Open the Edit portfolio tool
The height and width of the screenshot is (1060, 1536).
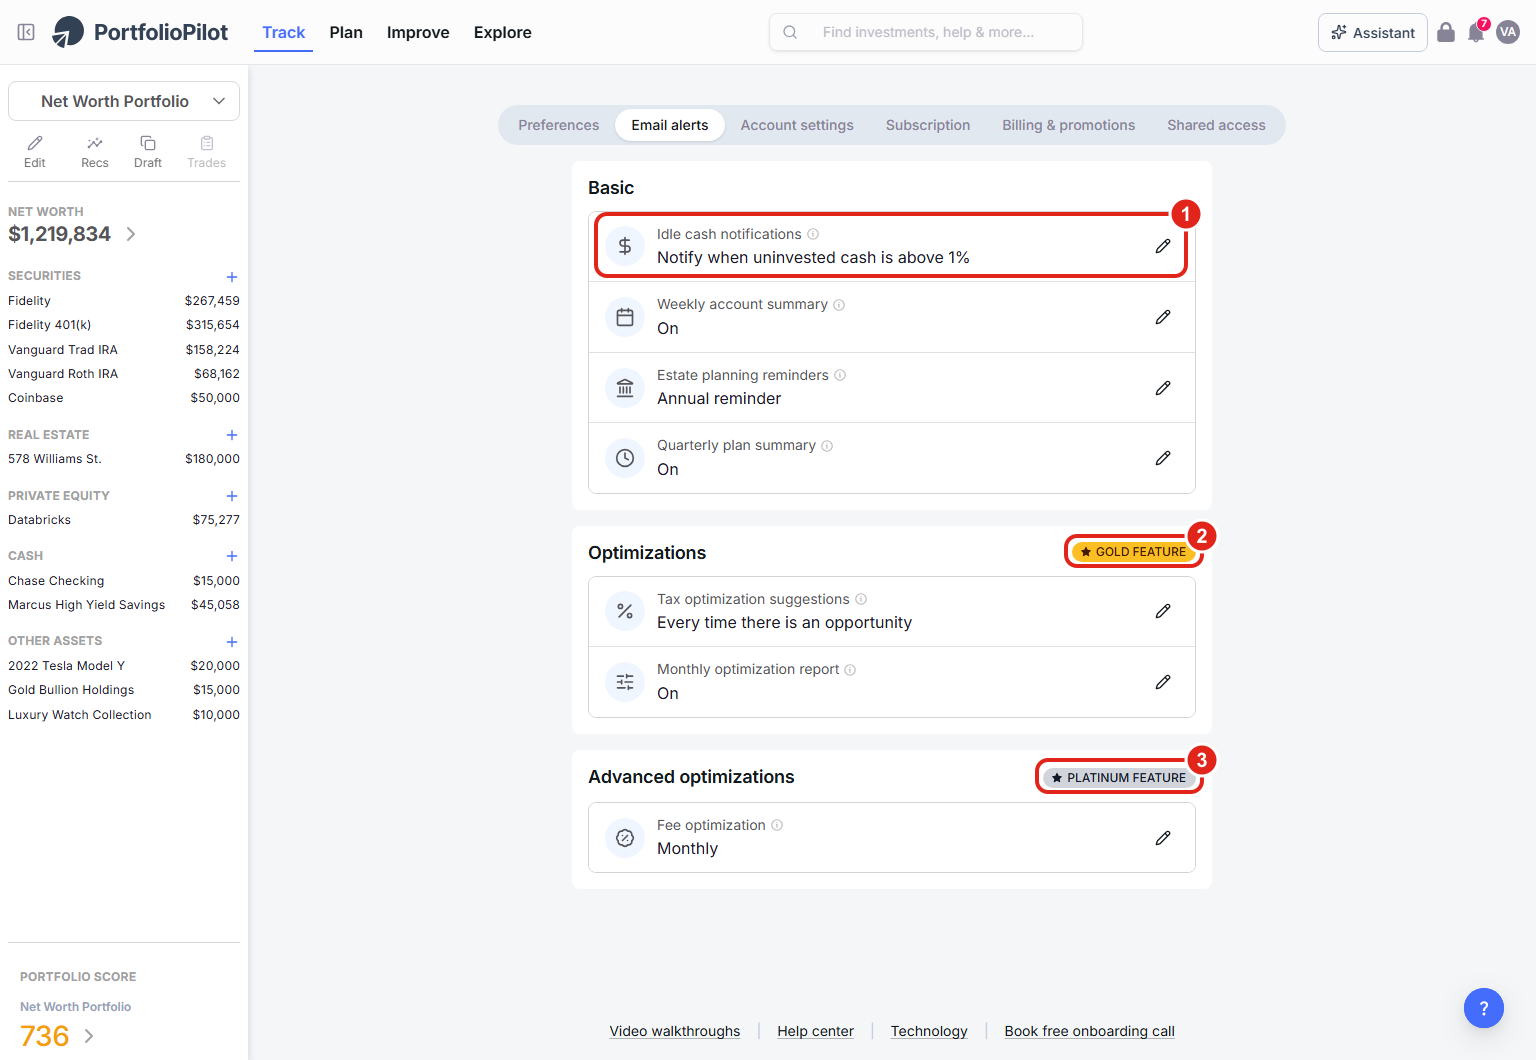(x=35, y=152)
